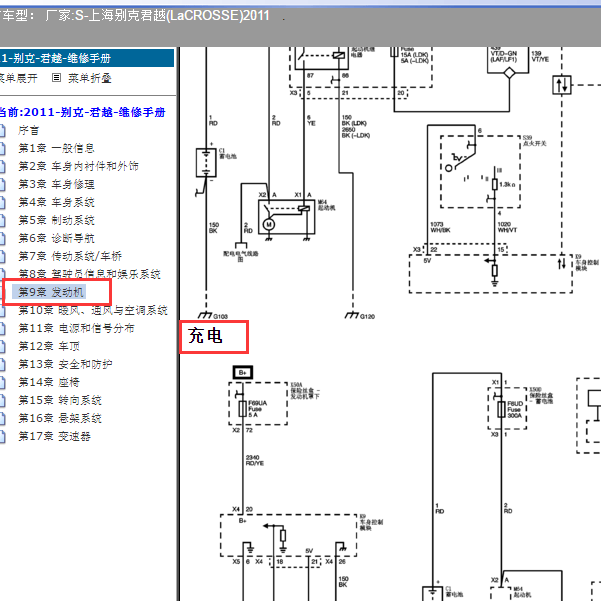Image resolution: width=601 pixels, height=601 pixels.
Task: Click the 1.3kΩ resistor label
Action: click(x=507, y=185)
